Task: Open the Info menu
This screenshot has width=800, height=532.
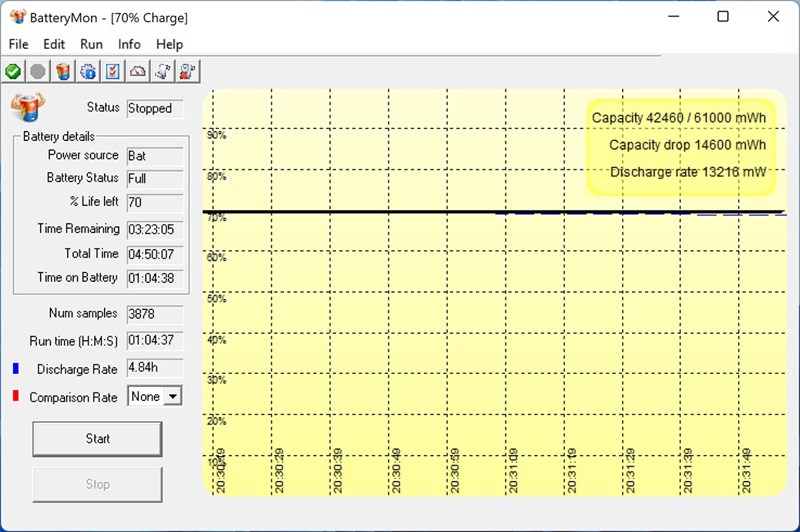Action: pyautogui.click(x=129, y=44)
